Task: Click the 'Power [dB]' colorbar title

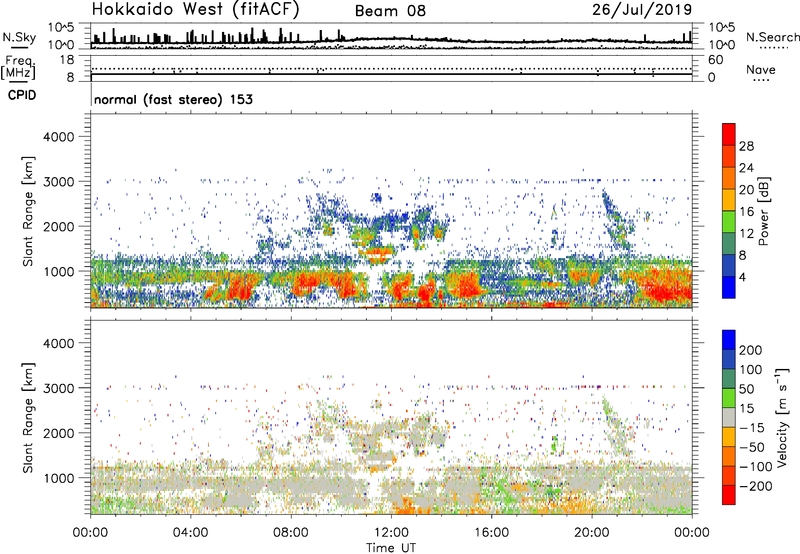Action: coord(764,211)
